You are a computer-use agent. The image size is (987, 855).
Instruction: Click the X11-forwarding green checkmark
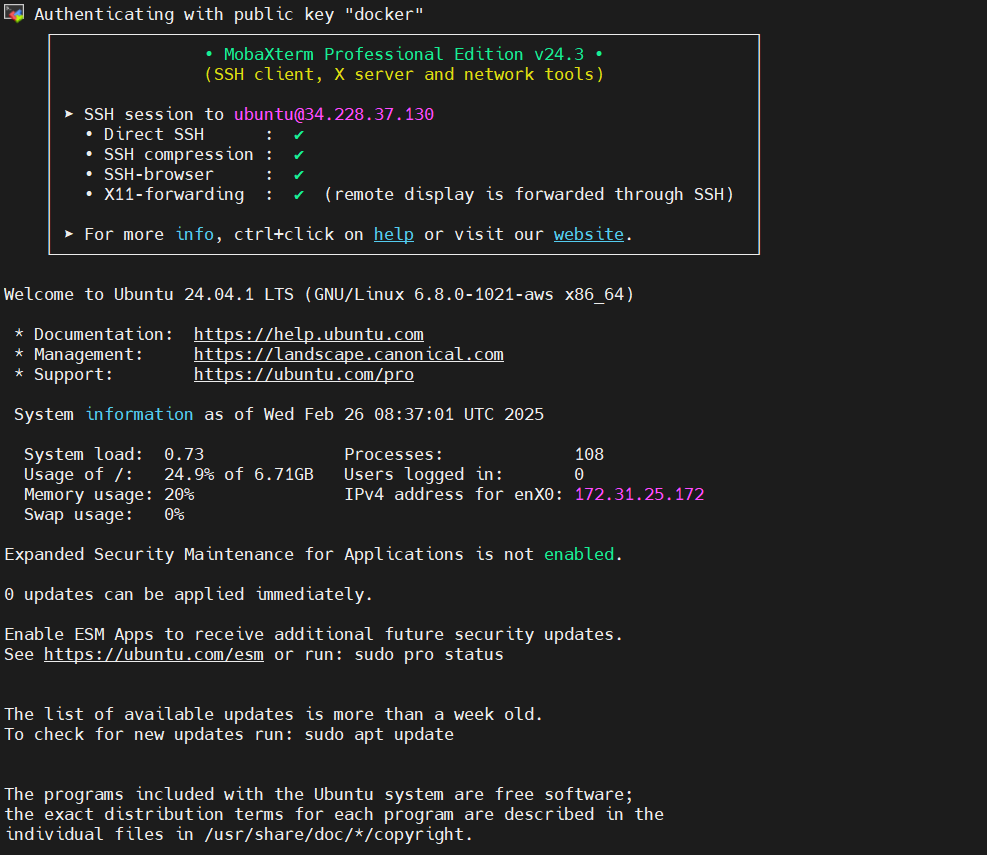click(x=299, y=195)
